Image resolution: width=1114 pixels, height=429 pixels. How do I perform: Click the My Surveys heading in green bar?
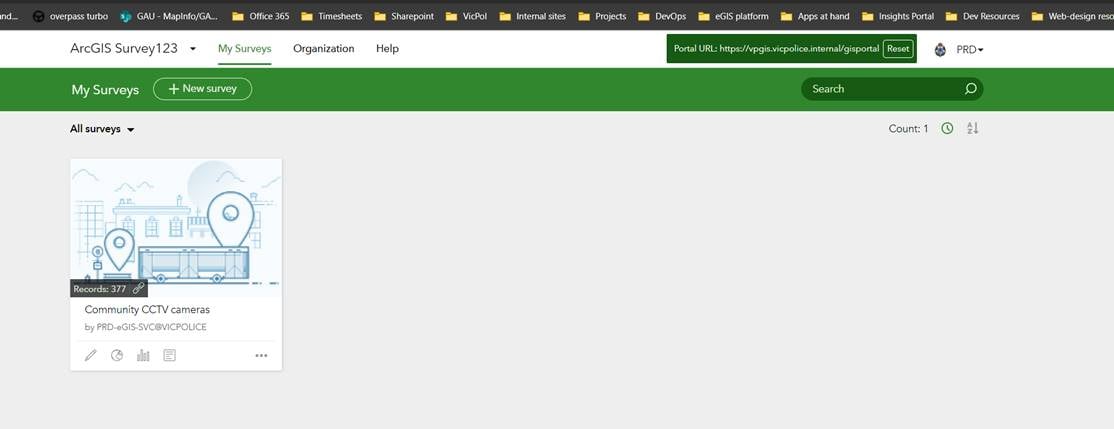tap(105, 90)
